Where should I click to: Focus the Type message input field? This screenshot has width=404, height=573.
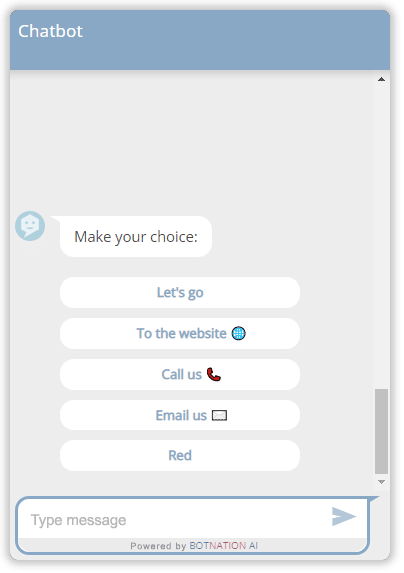[x=175, y=520]
